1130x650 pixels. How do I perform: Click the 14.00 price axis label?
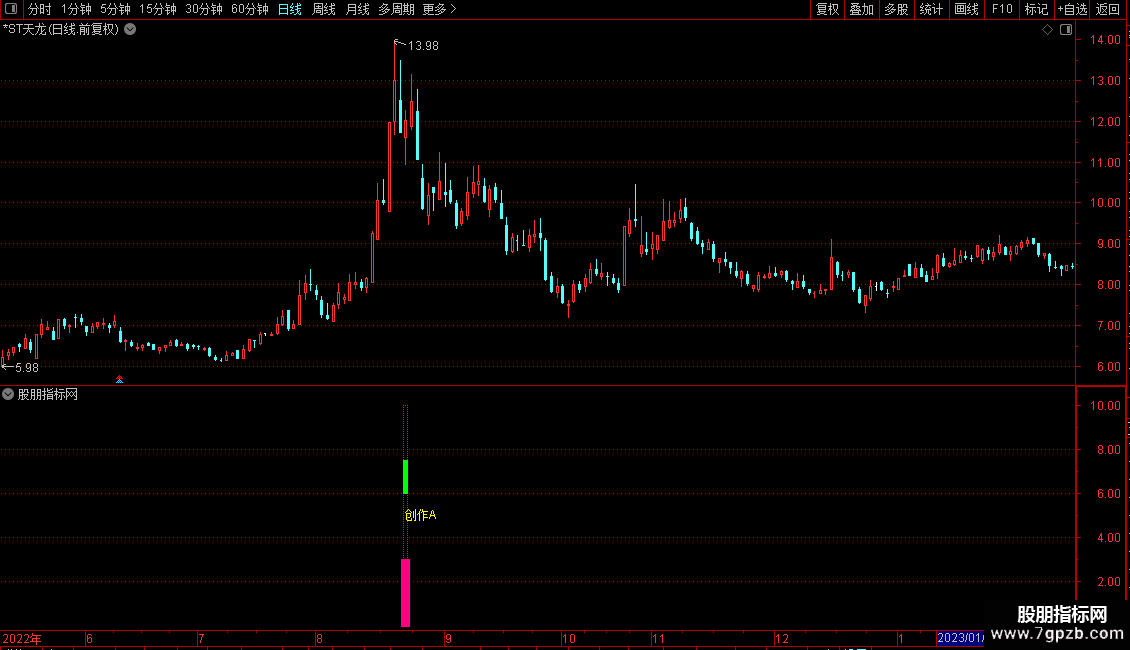pos(1105,40)
